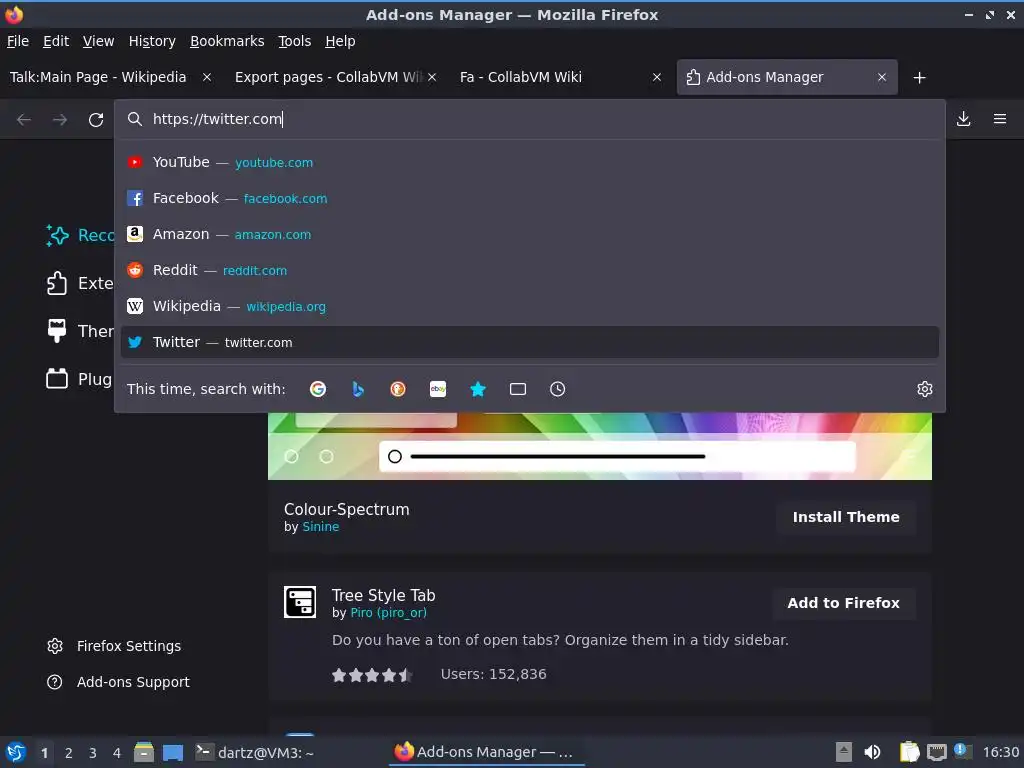The width and height of the screenshot is (1024, 768).
Task: Click the Colour-Spectrum theme preview image
Action: pyautogui.click(x=600, y=446)
